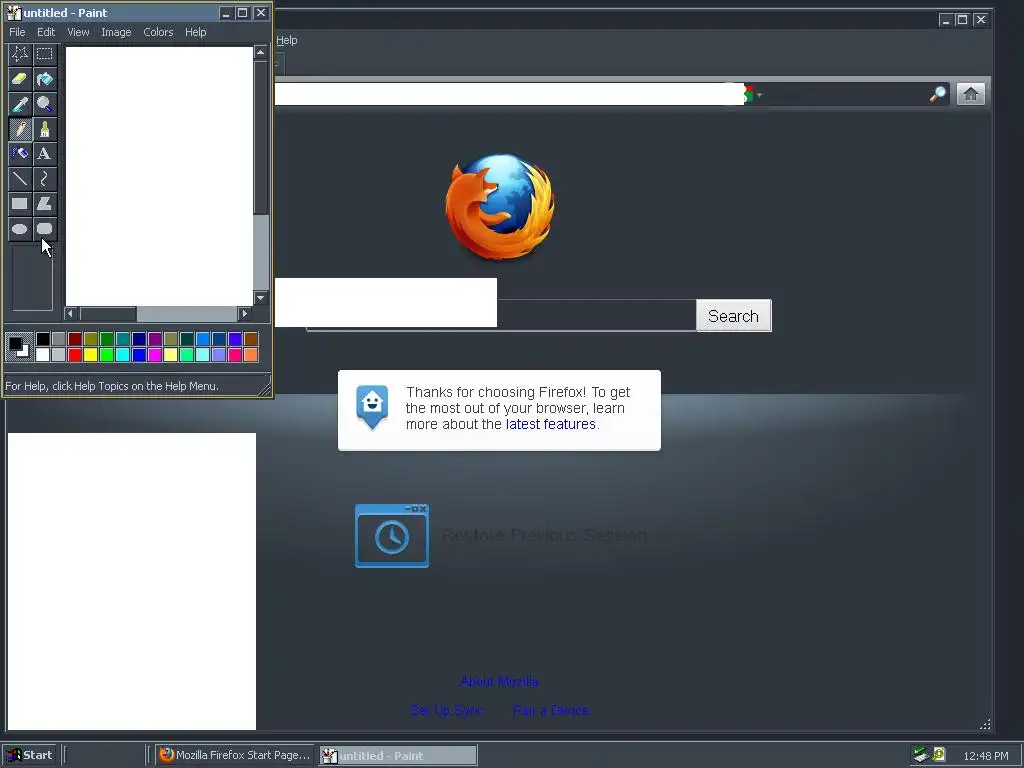1024x768 pixels.
Task: Activate the Pick Color eyedropper tool
Action: [x=20, y=104]
